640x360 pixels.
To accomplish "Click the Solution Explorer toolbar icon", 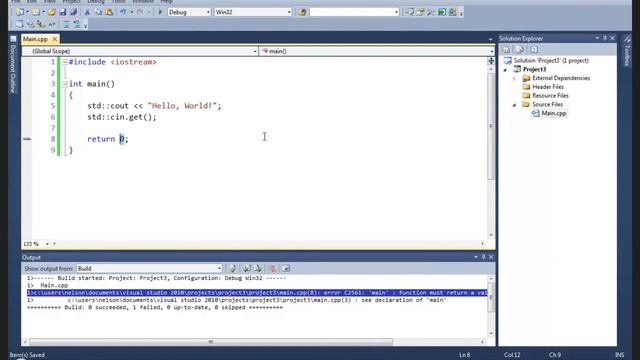I will (409, 12).
